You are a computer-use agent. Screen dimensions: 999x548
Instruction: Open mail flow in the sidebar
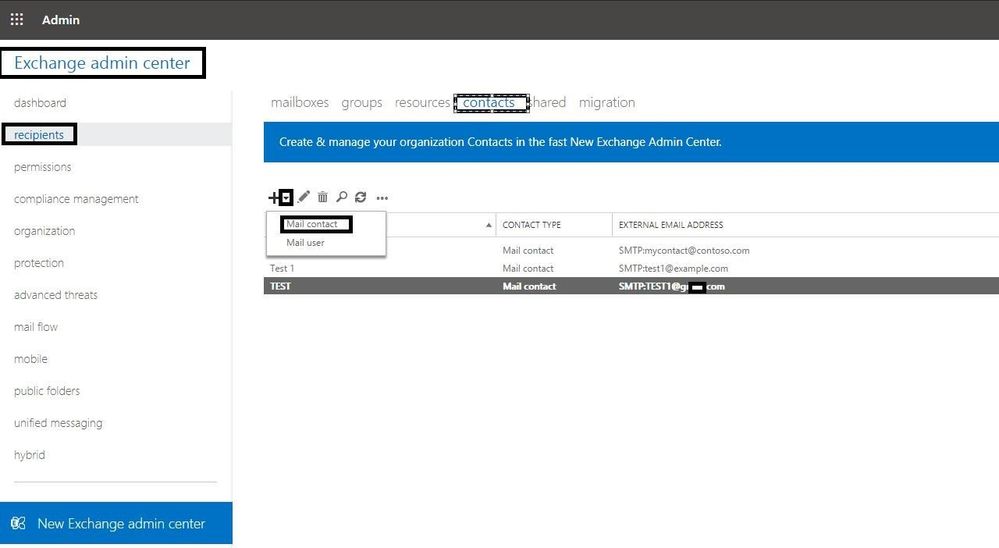[36, 327]
